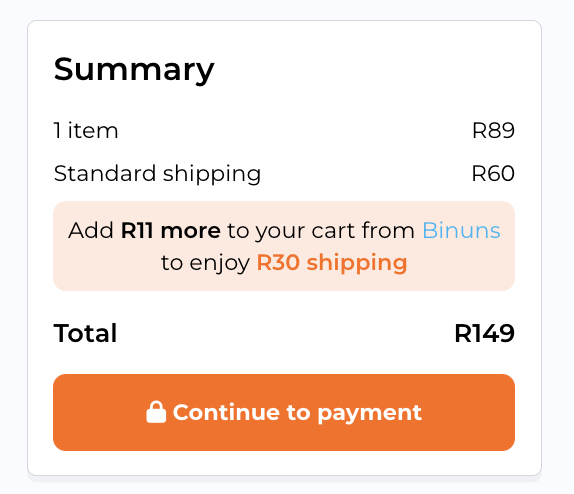
Task: Click the word "item" next to the quantity
Action: pos(93,130)
